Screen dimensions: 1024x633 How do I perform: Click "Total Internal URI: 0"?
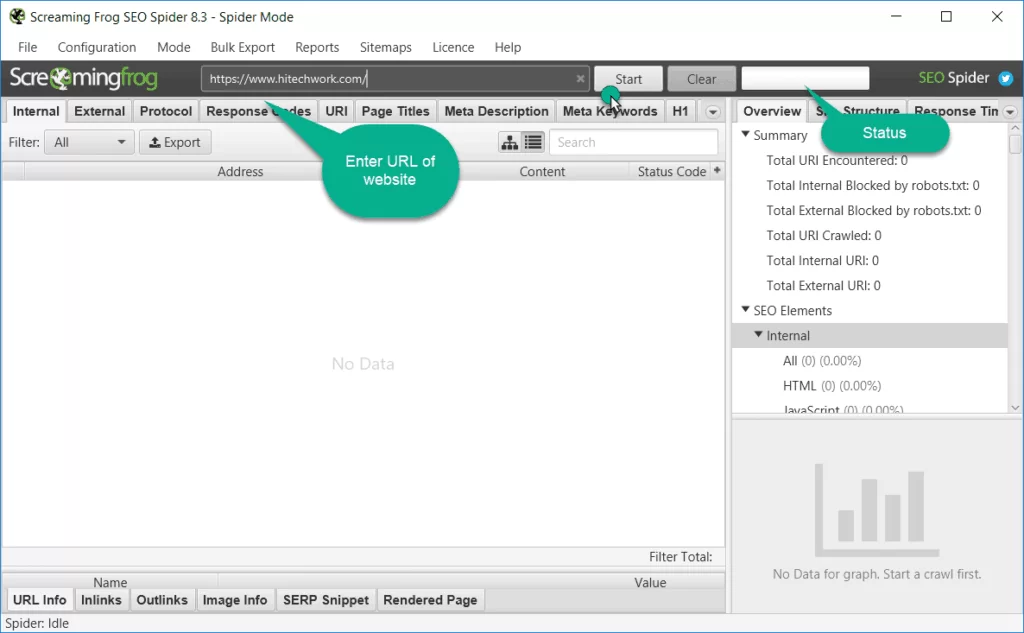pyautogui.click(x=822, y=260)
